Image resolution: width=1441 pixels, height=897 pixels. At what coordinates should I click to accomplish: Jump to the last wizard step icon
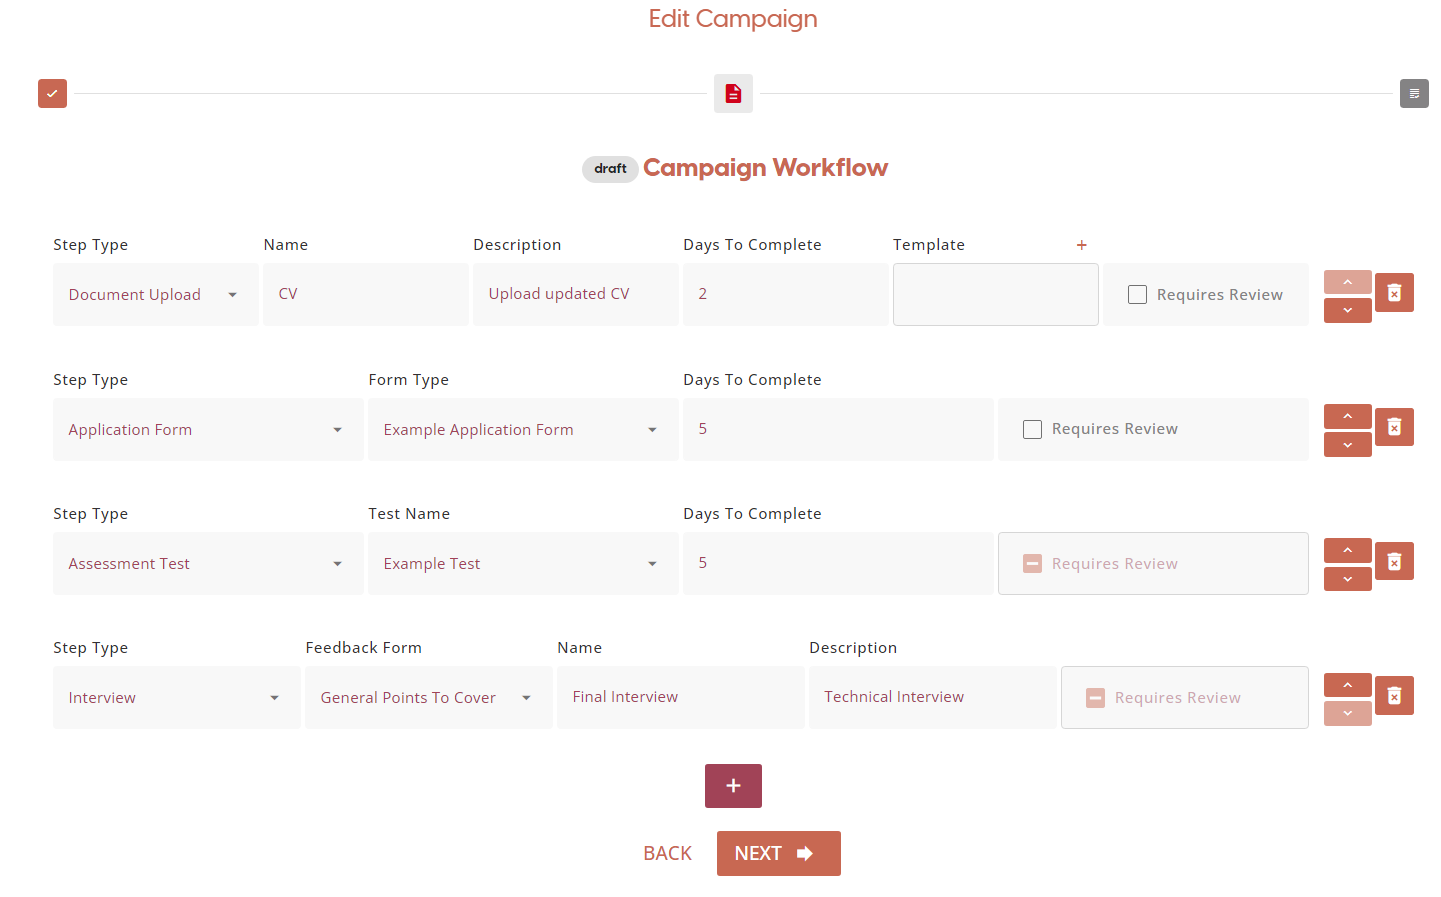tap(1413, 94)
